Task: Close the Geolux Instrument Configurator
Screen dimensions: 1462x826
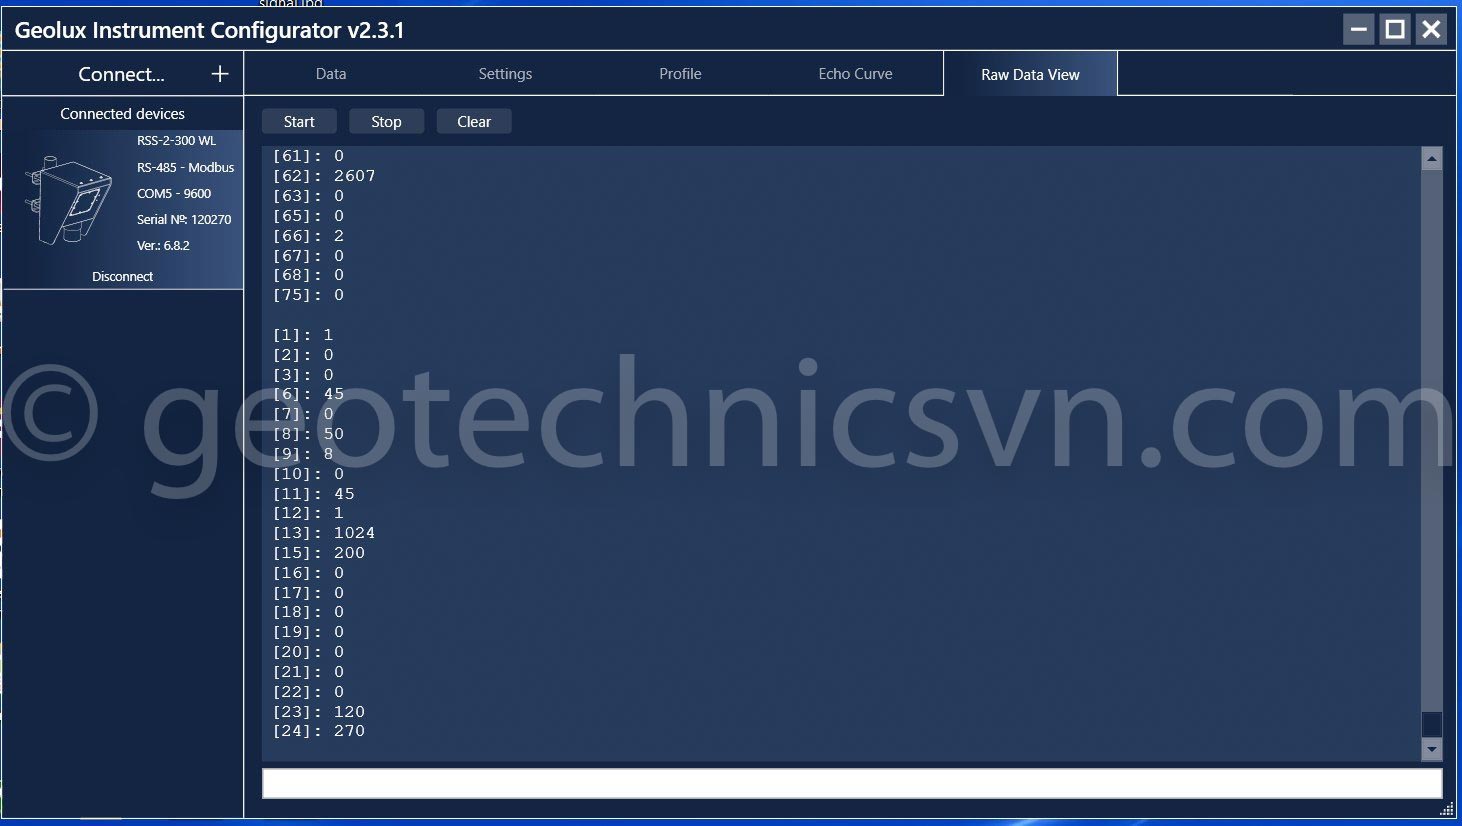Action: (x=1432, y=30)
